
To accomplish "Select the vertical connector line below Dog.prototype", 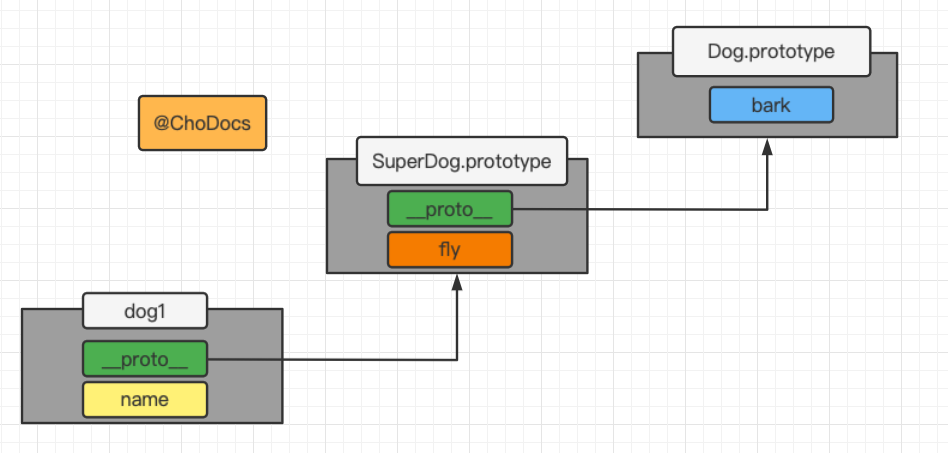I will click(x=768, y=180).
